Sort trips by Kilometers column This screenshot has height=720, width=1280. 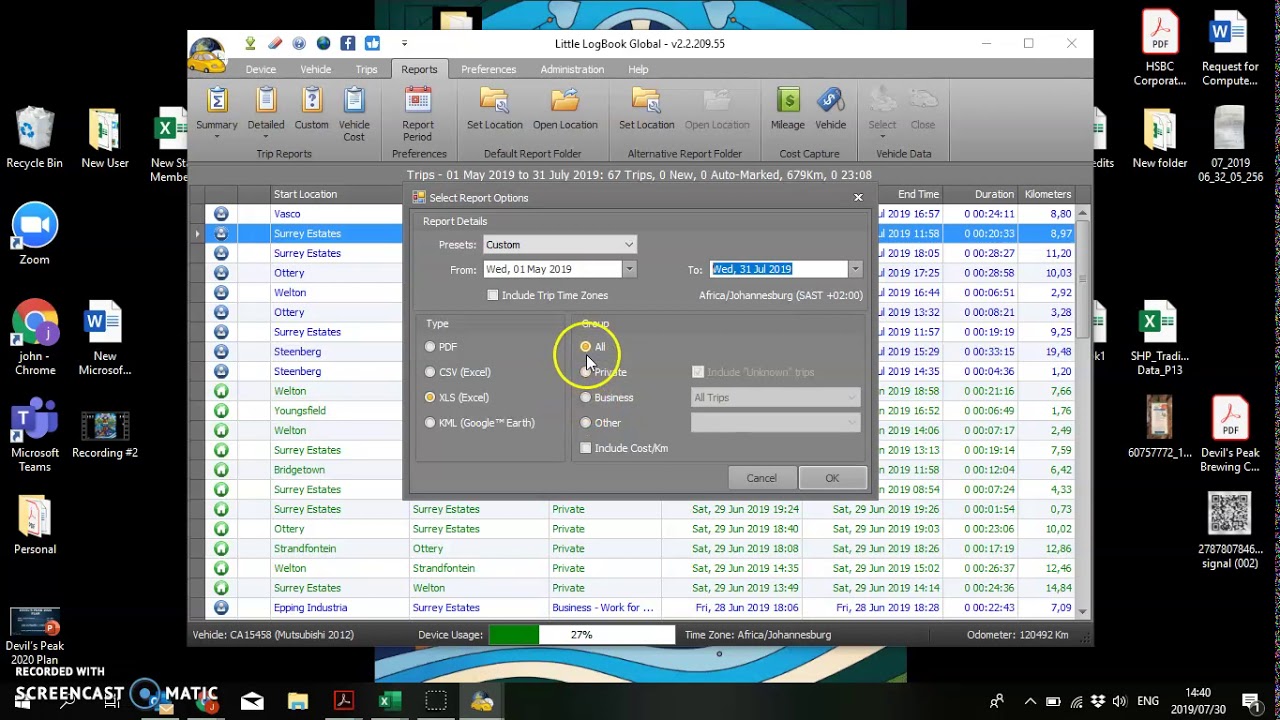click(1047, 194)
